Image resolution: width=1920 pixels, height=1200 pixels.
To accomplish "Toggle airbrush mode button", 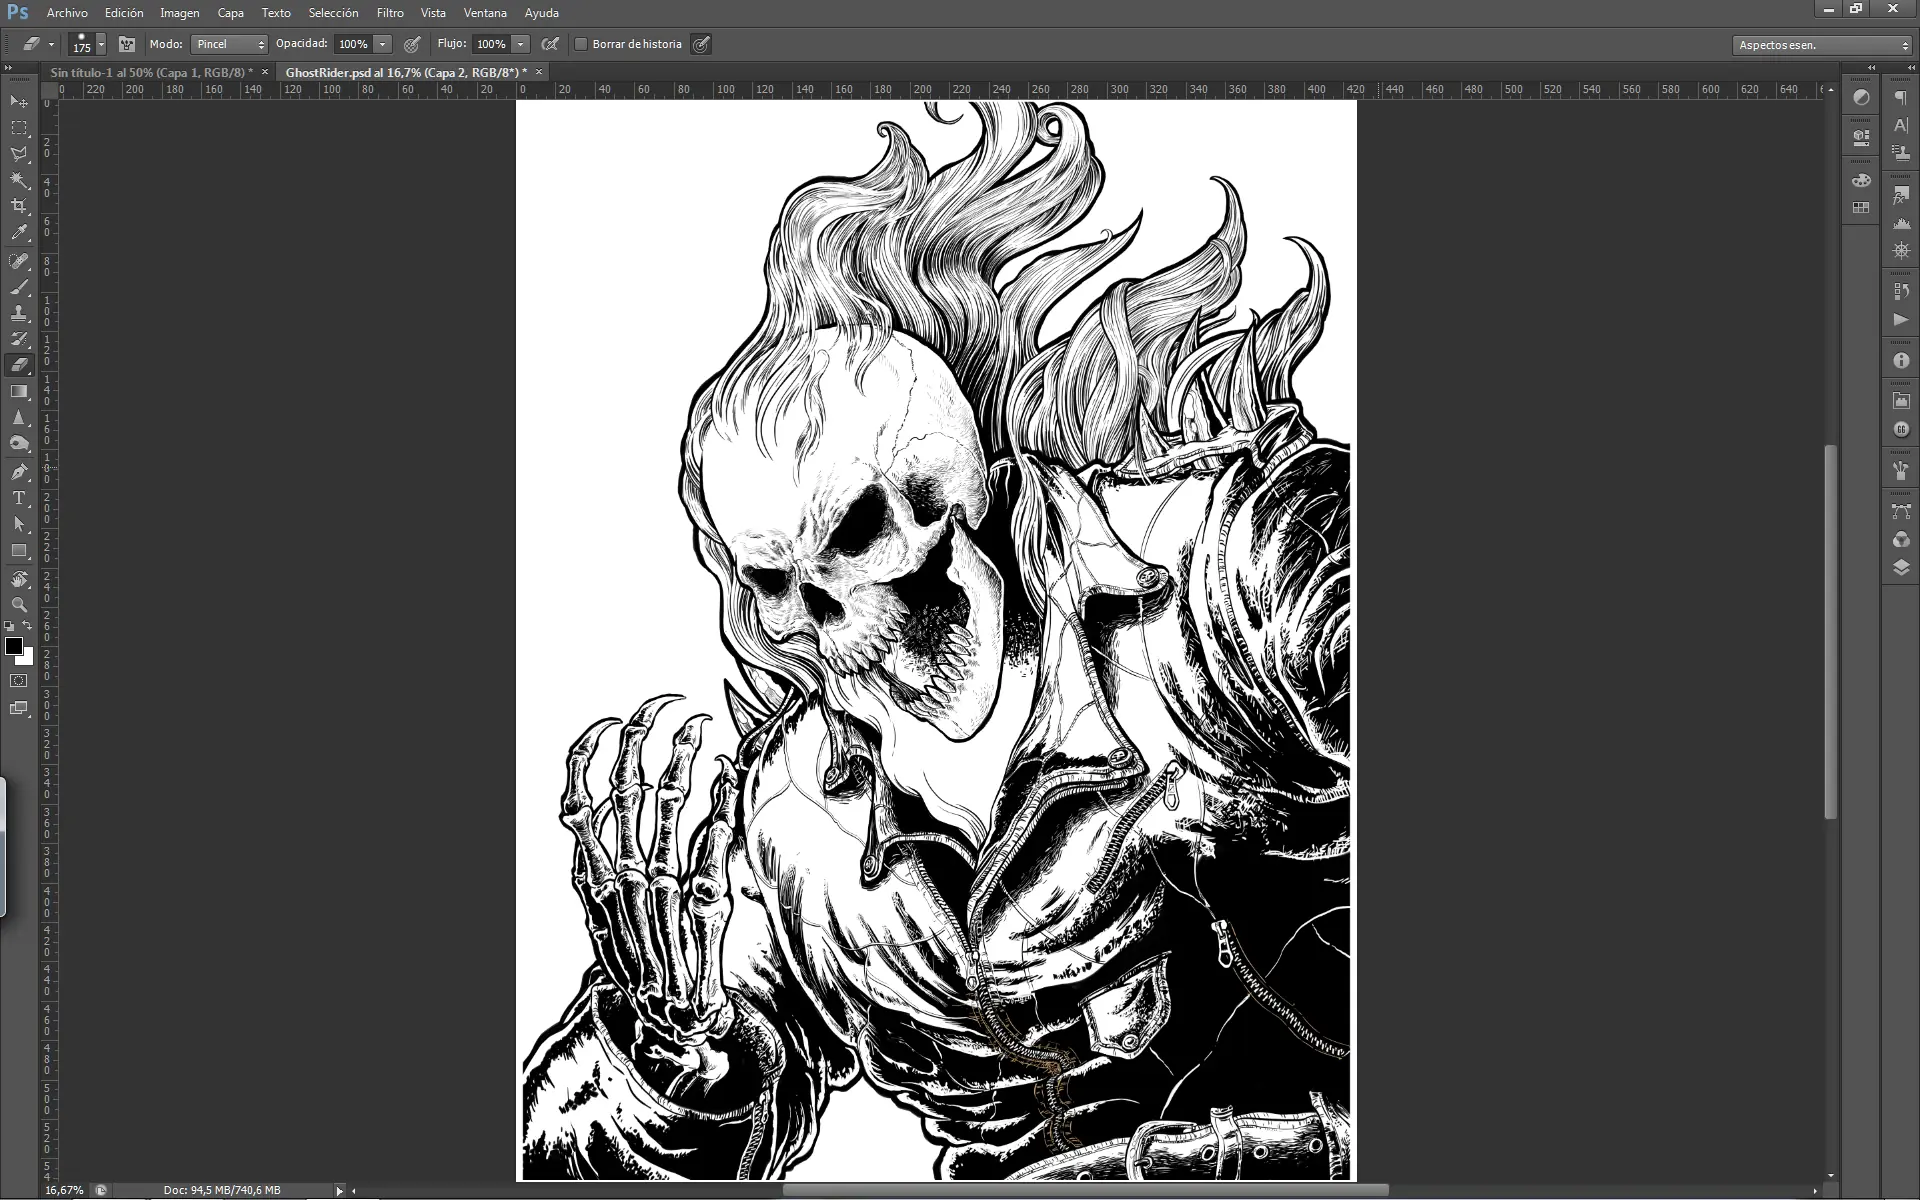I will click(549, 44).
